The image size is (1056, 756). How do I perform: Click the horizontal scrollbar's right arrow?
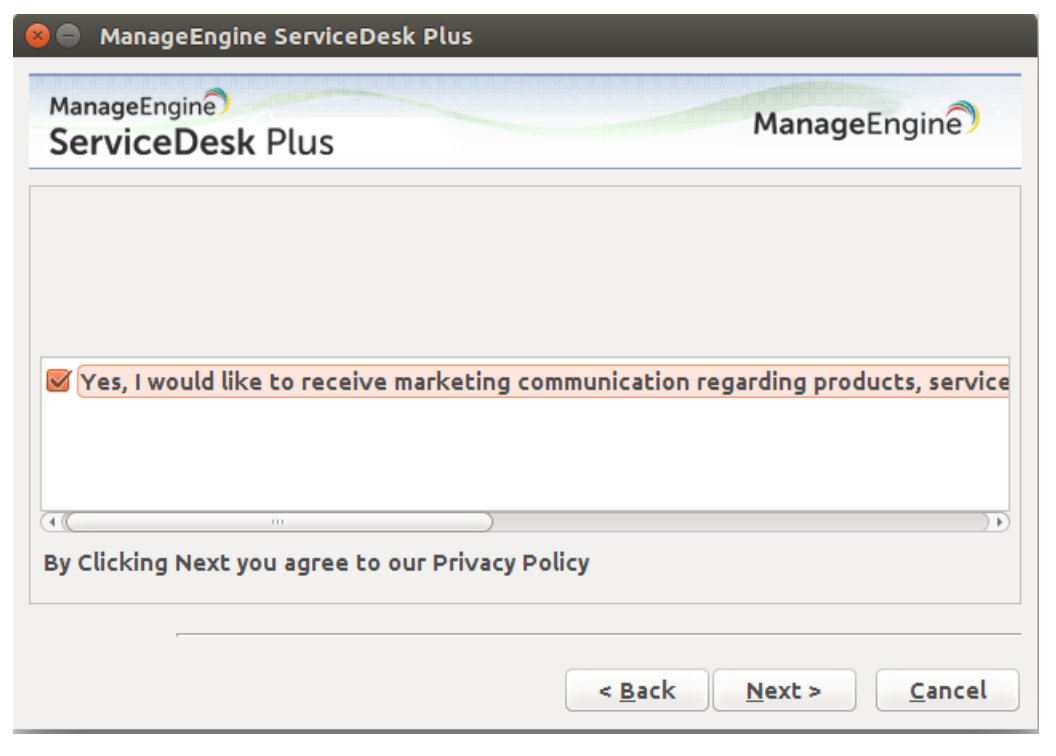pyautogui.click(x=1000, y=522)
